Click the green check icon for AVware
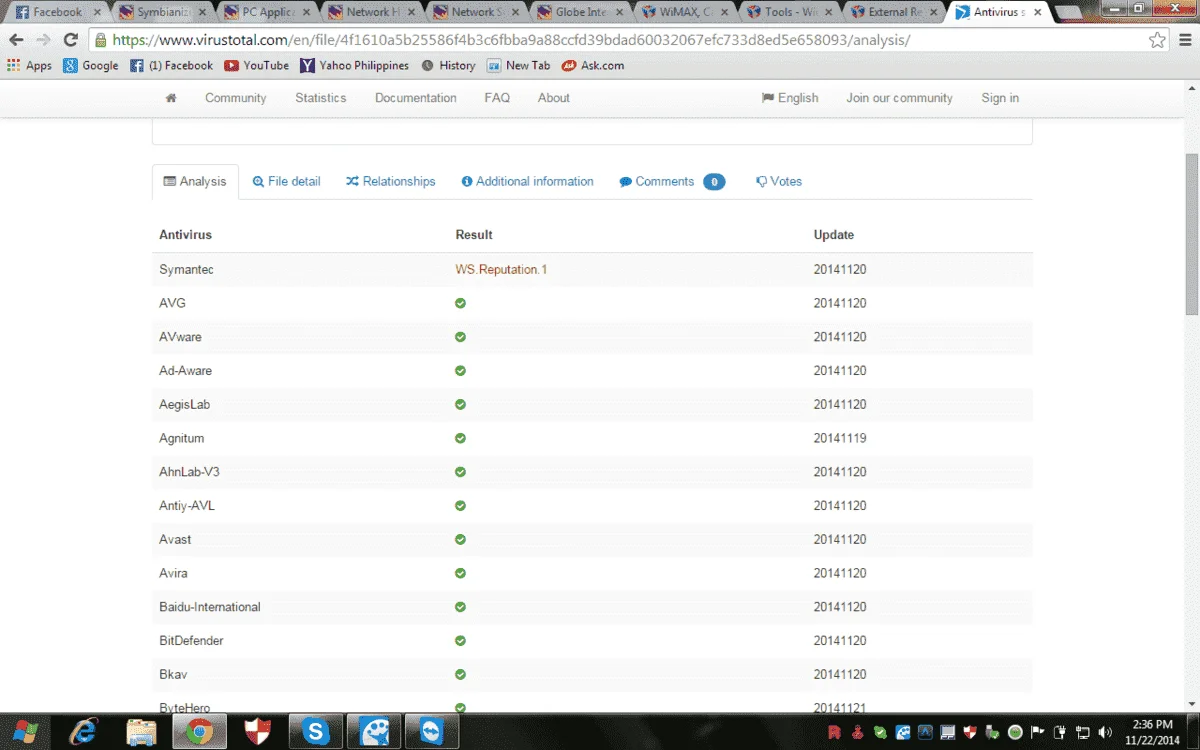The width and height of the screenshot is (1200, 750). pyautogui.click(x=460, y=337)
